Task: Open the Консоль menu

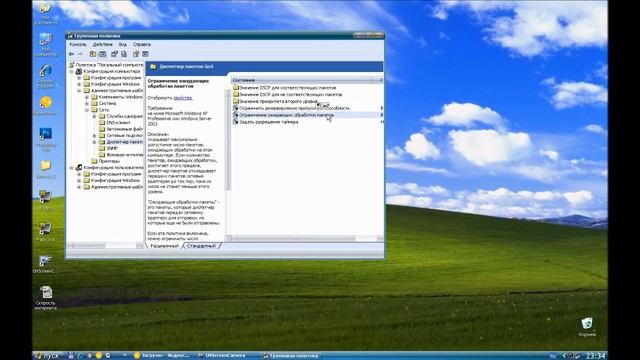Action: pyautogui.click(x=78, y=44)
